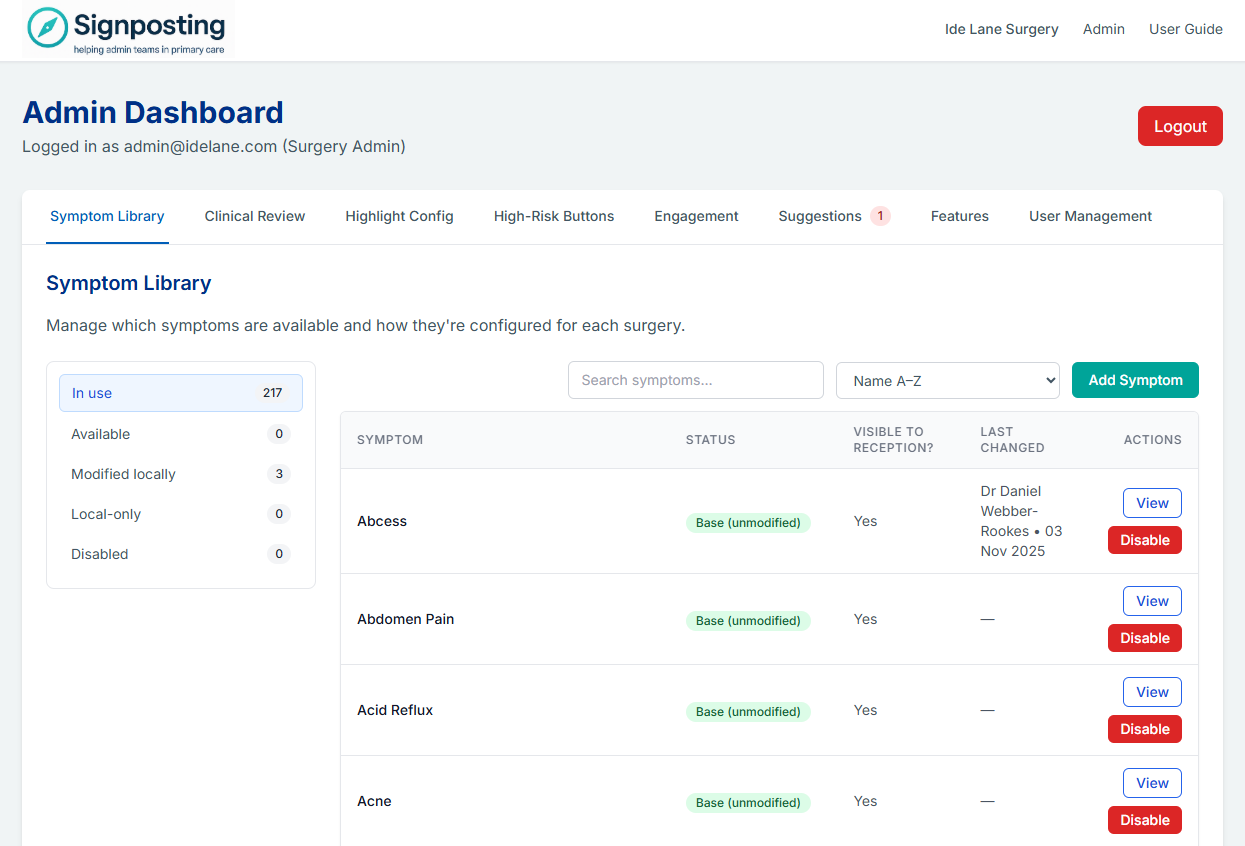Open the Name A–Z sort dropdown
Screen dimensions: 1245x846
pyautogui.click(x=947, y=380)
